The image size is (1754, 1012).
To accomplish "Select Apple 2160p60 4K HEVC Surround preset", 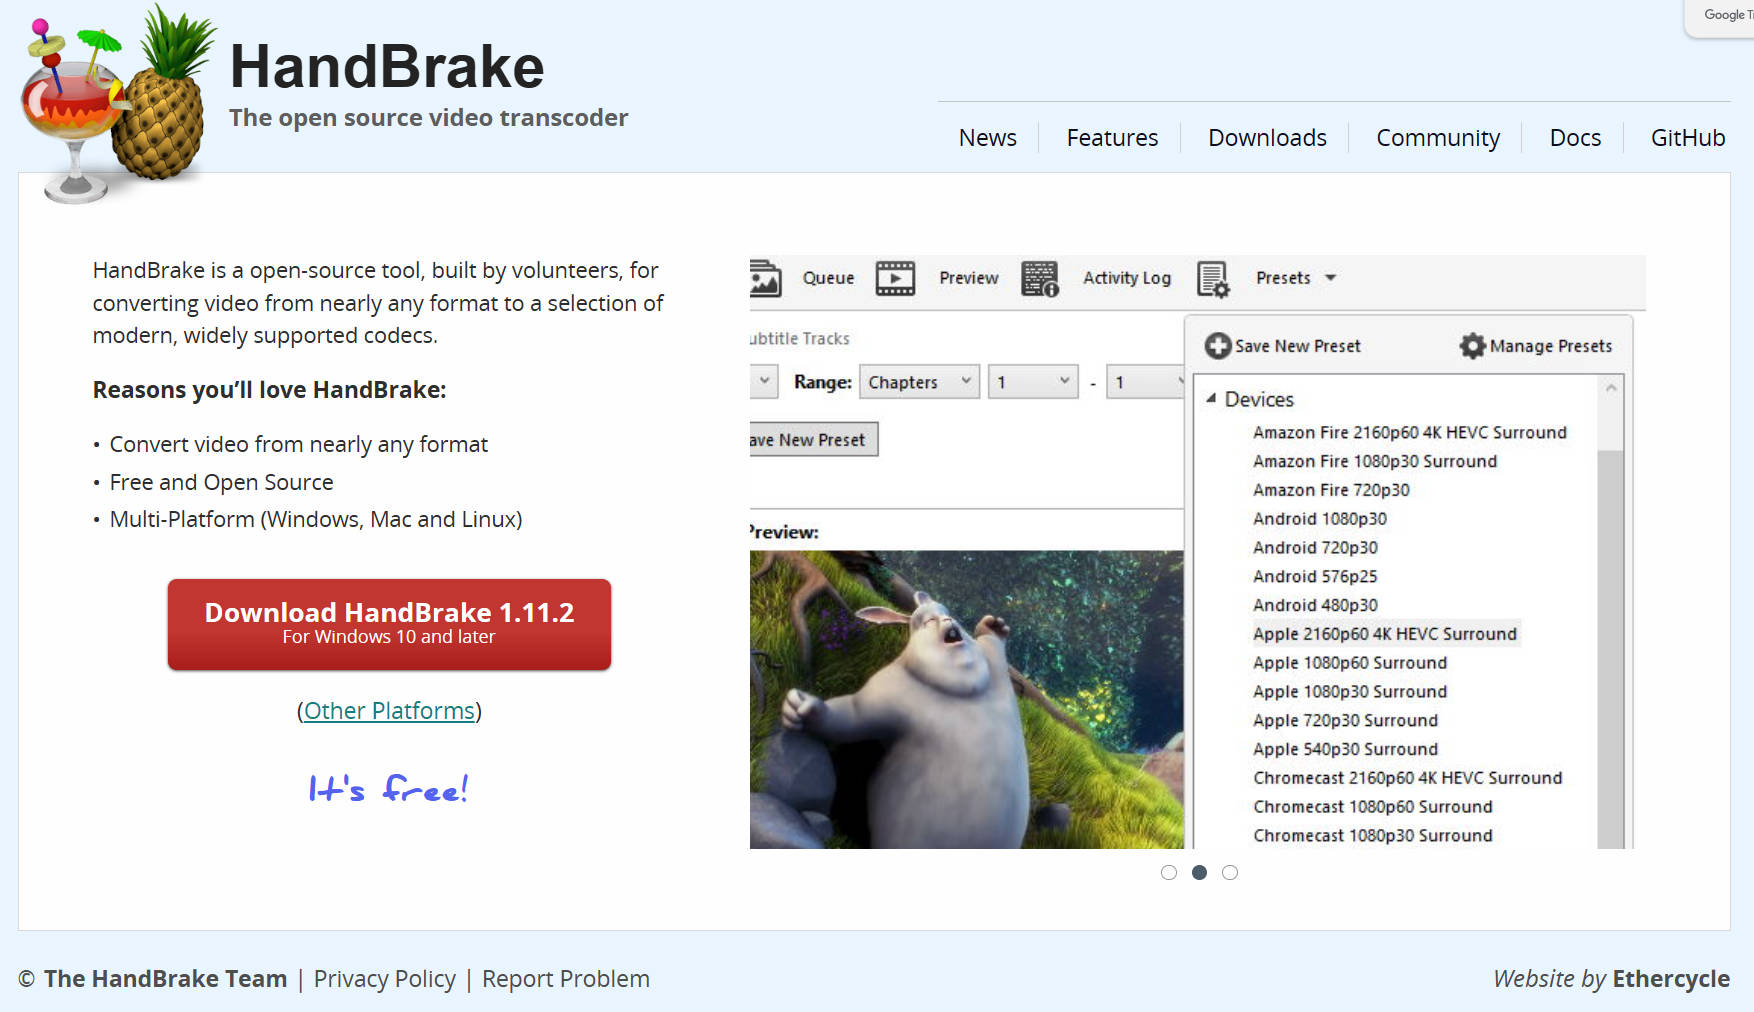I will (1385, 634).
